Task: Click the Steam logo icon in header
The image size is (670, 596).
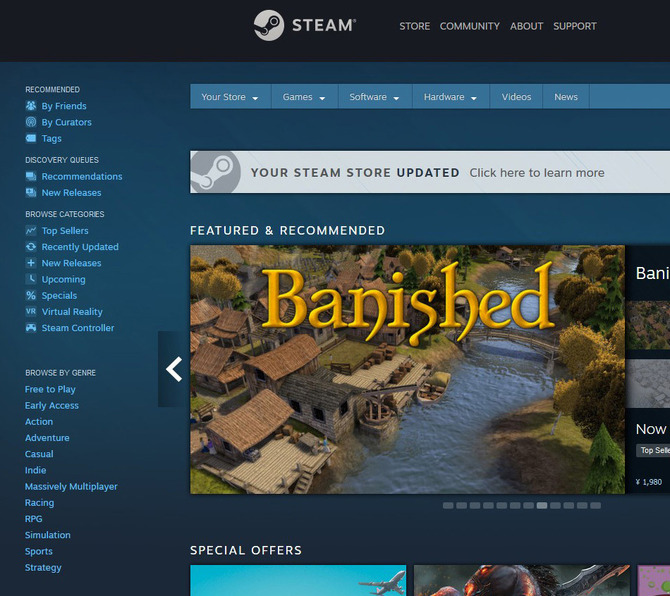Action: pyautogui.click(x=269, y=26)
